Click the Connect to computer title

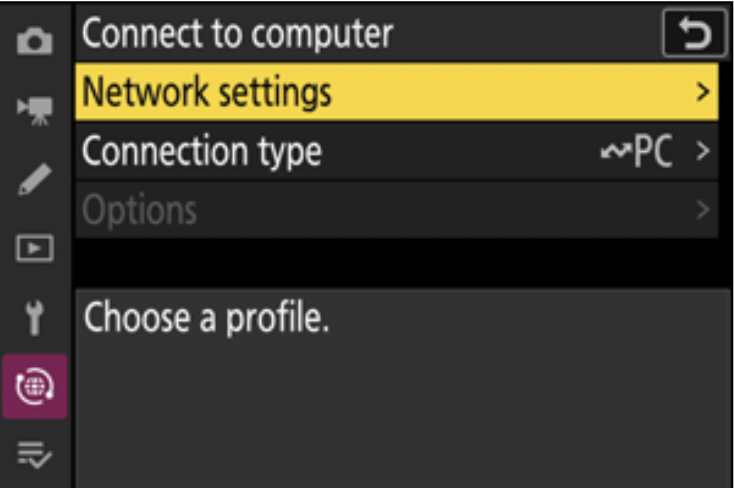tap(238, 34)
